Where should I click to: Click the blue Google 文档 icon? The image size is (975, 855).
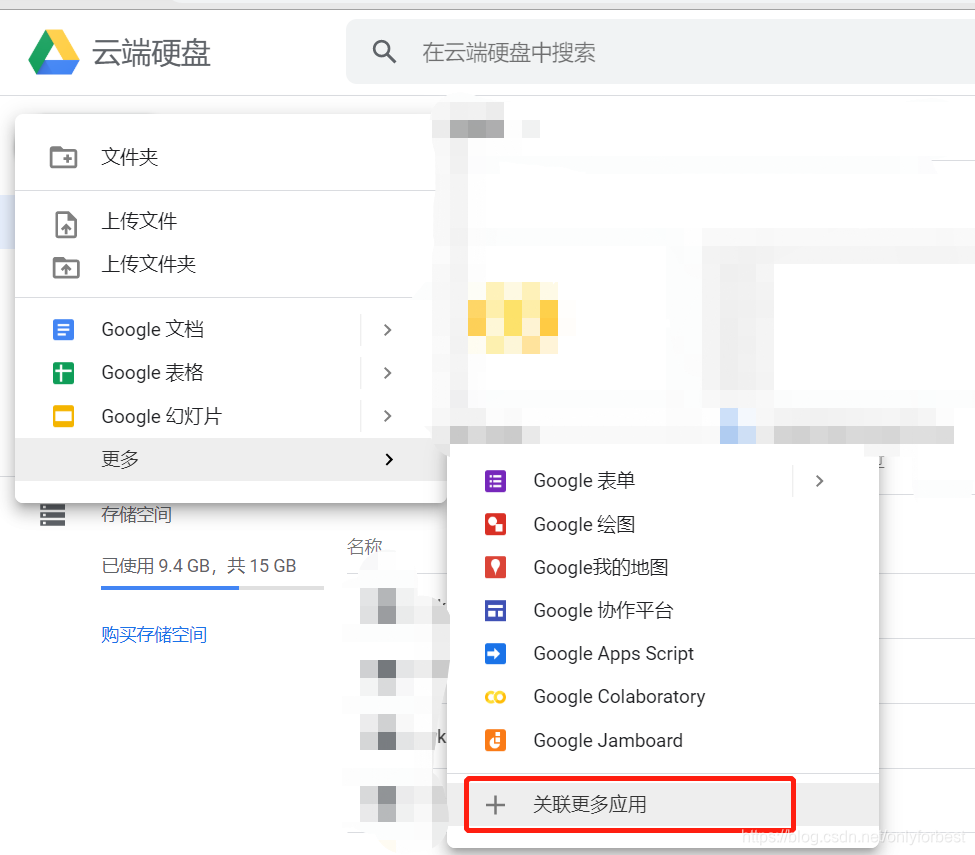pos(63,330)
